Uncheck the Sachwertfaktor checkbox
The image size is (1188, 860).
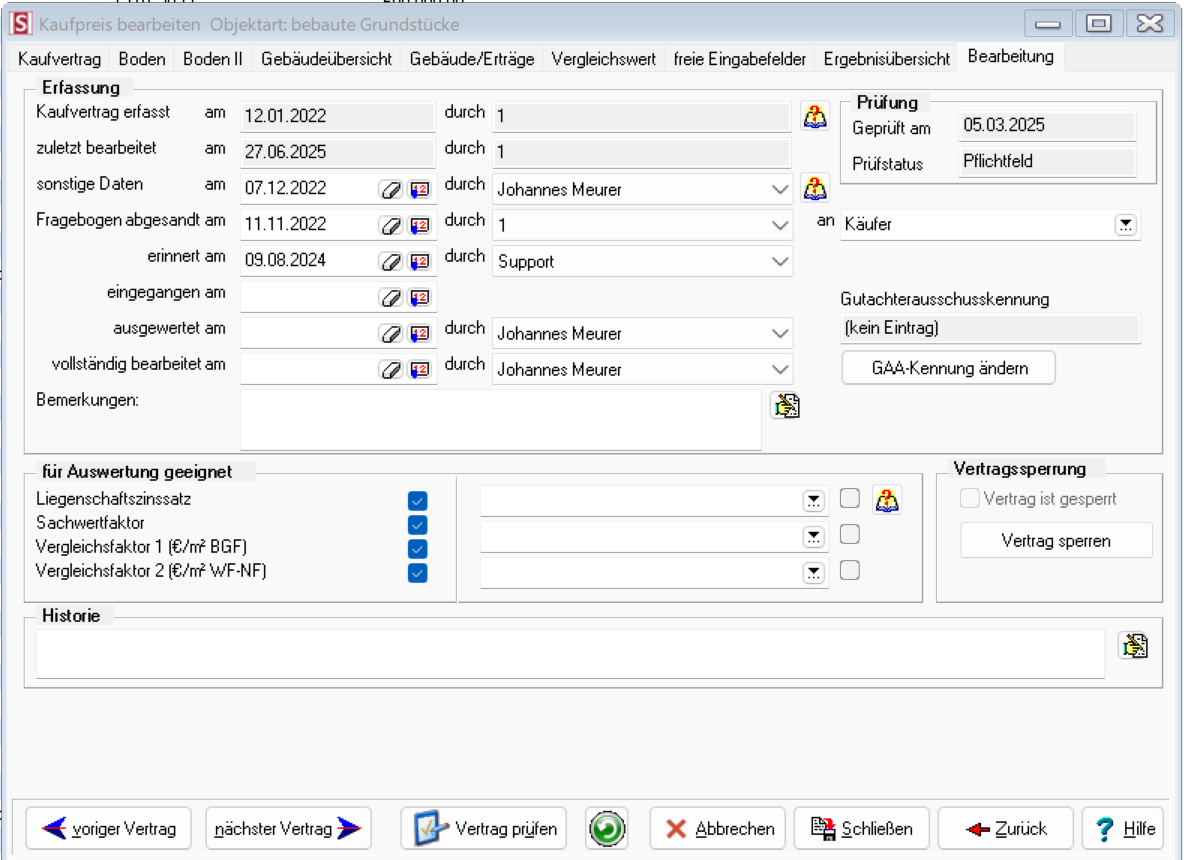coord(417,524)
